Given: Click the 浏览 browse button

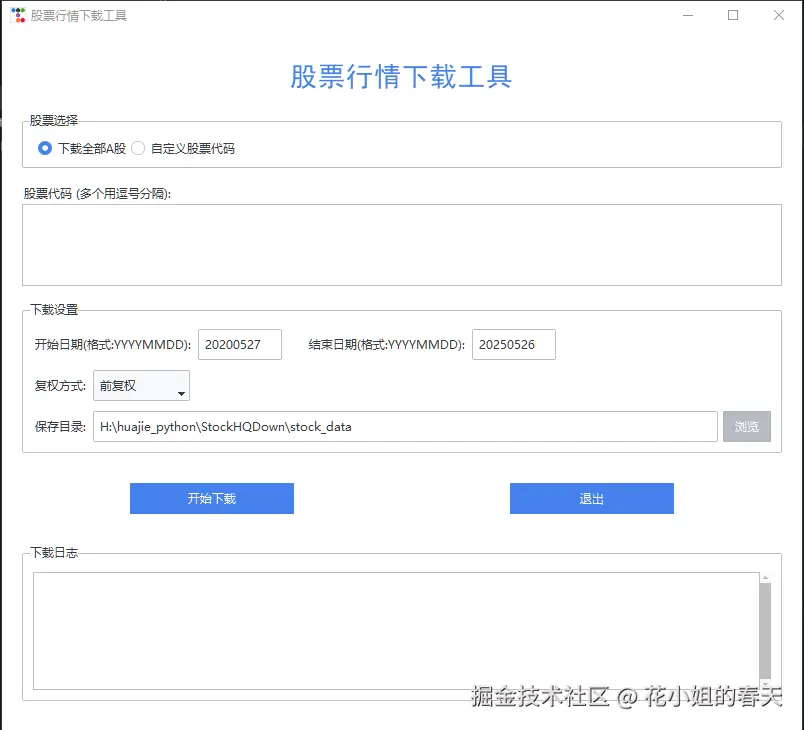Looking at the screenshot, I should tap(747, 427).
